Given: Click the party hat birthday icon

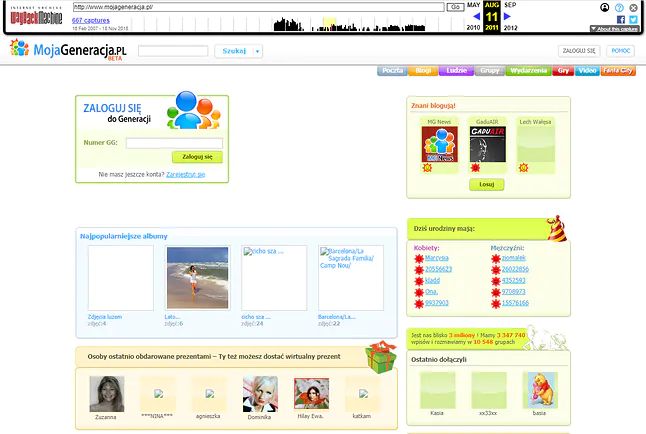Looking at the screenshot, I should [557, 228].
